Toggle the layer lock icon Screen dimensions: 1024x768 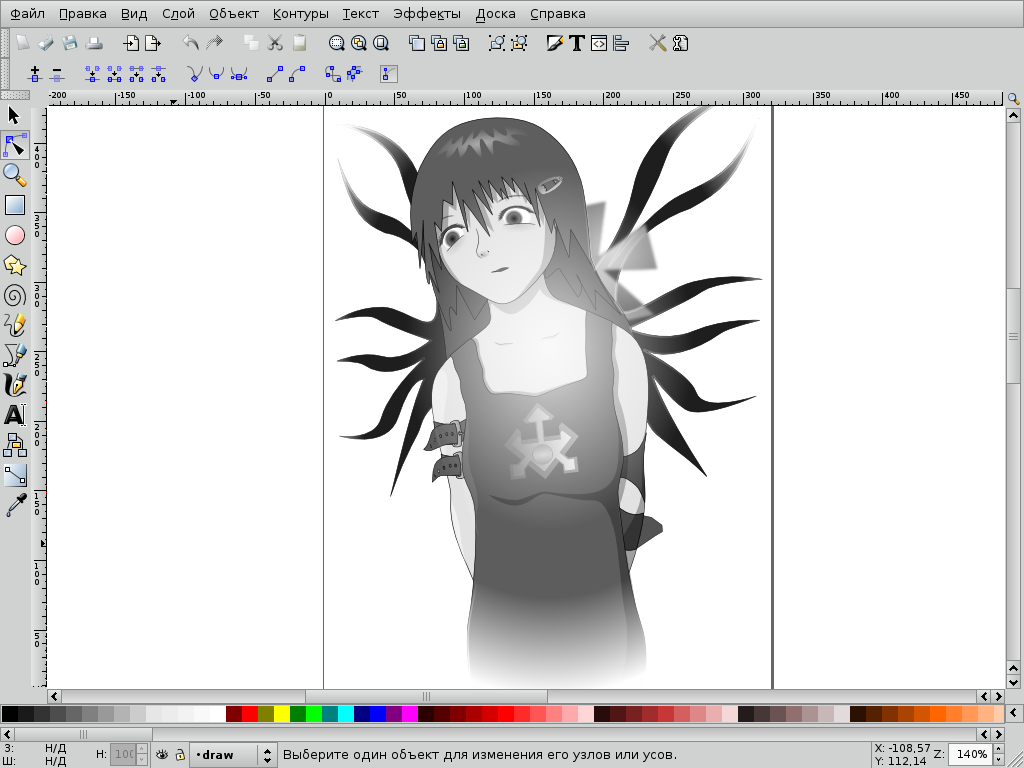[180, 755]
